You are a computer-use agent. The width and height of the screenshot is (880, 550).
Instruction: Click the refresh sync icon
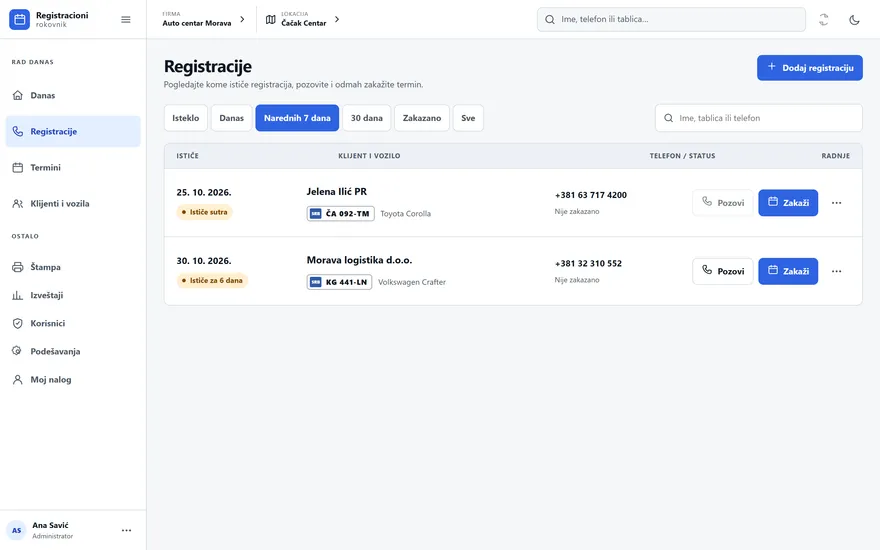click(x=823, y=20)
